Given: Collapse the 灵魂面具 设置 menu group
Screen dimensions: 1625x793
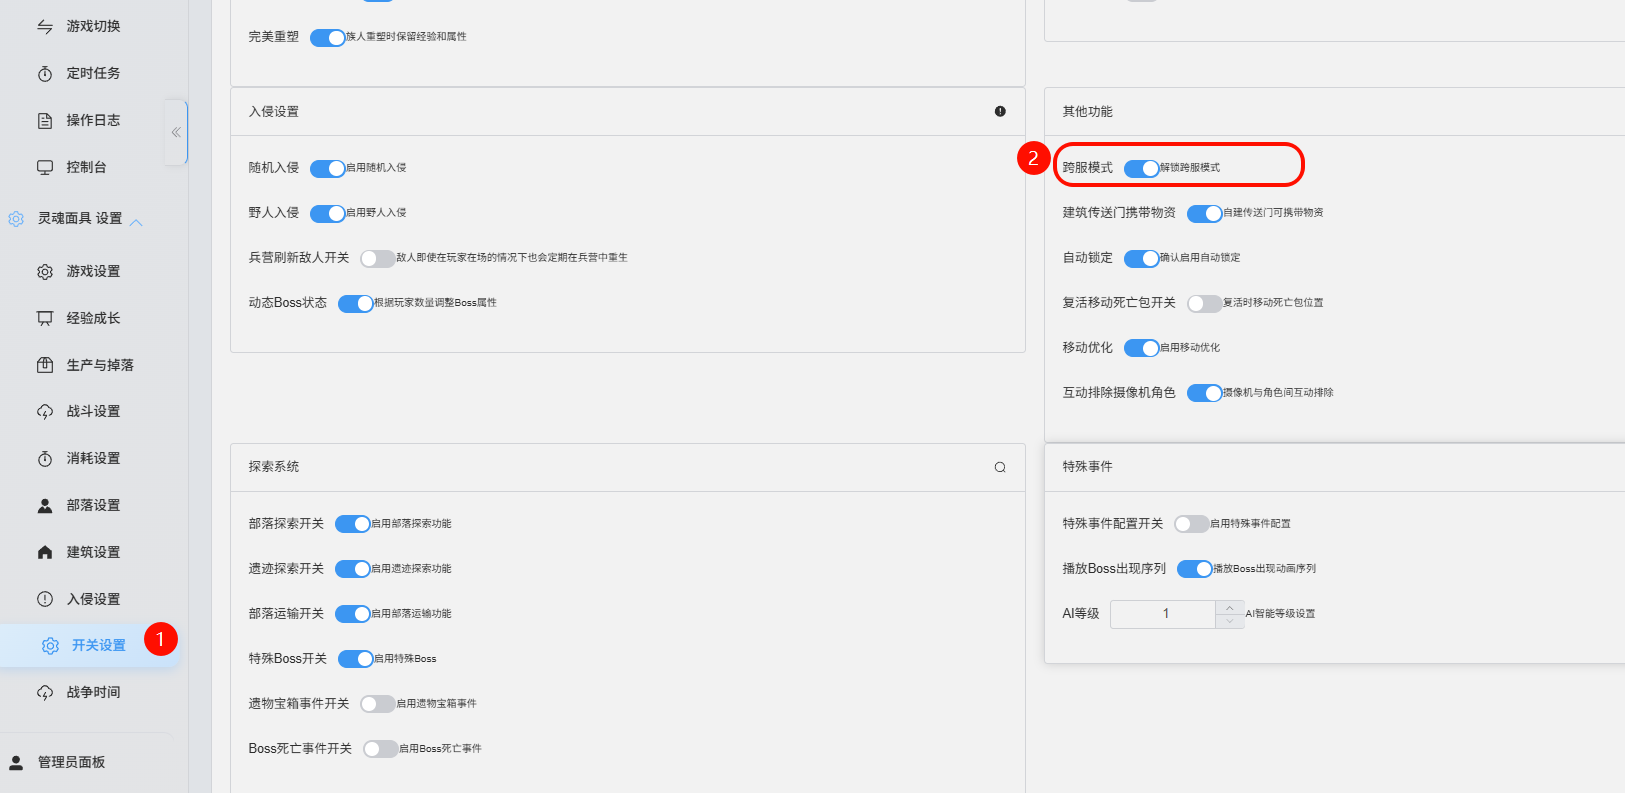Looking at the screenshot, I should [137, 222].
